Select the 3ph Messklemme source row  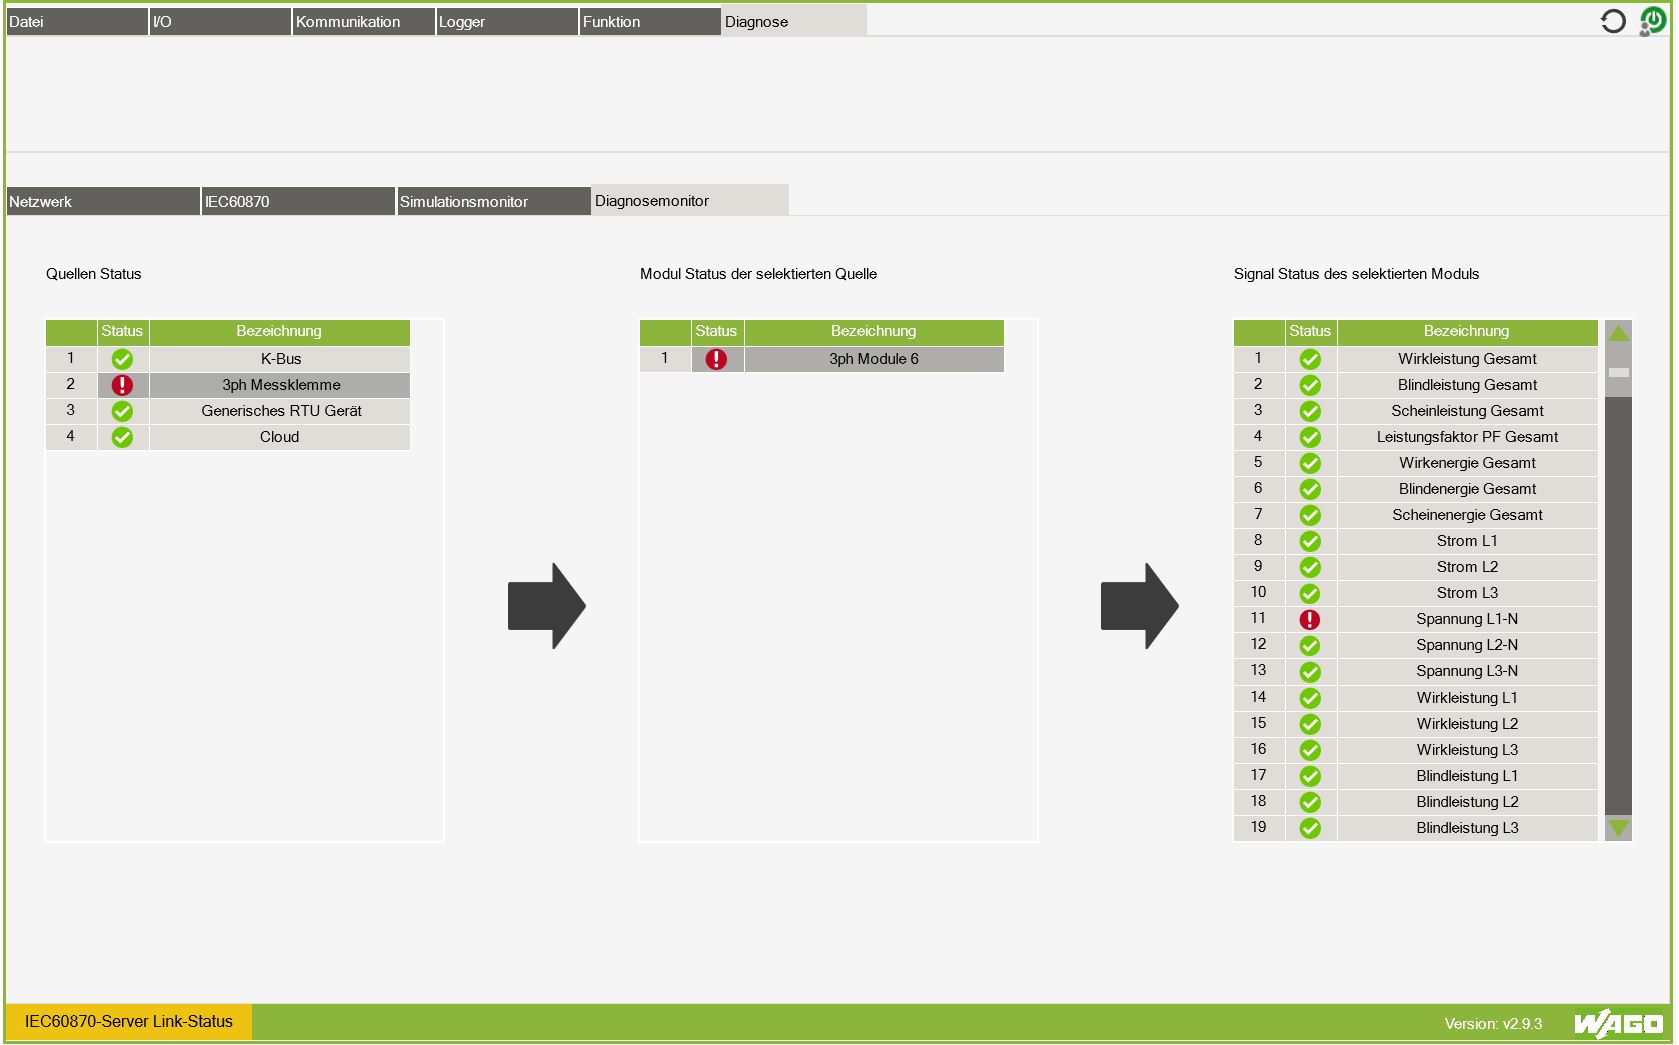click(228, 385)
